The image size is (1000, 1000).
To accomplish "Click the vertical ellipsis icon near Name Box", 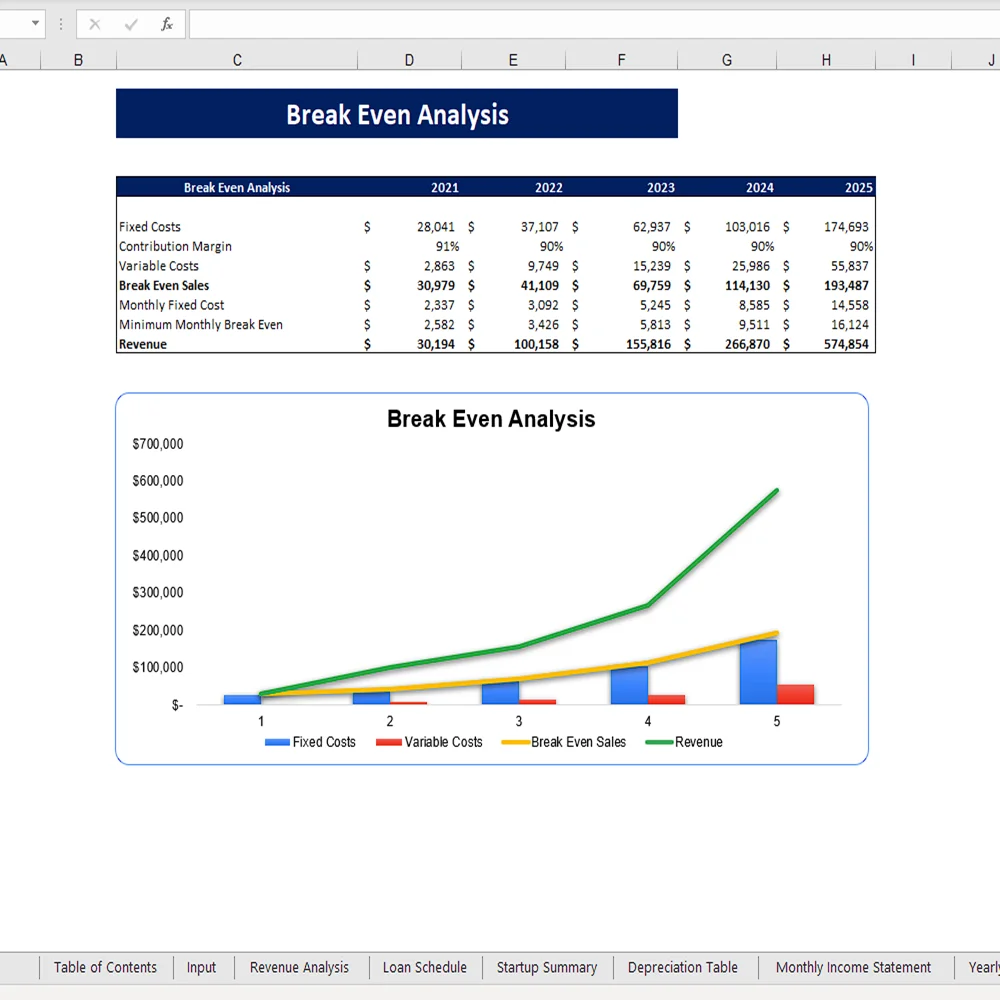I will pyautogui.click(x=60, y=24).
